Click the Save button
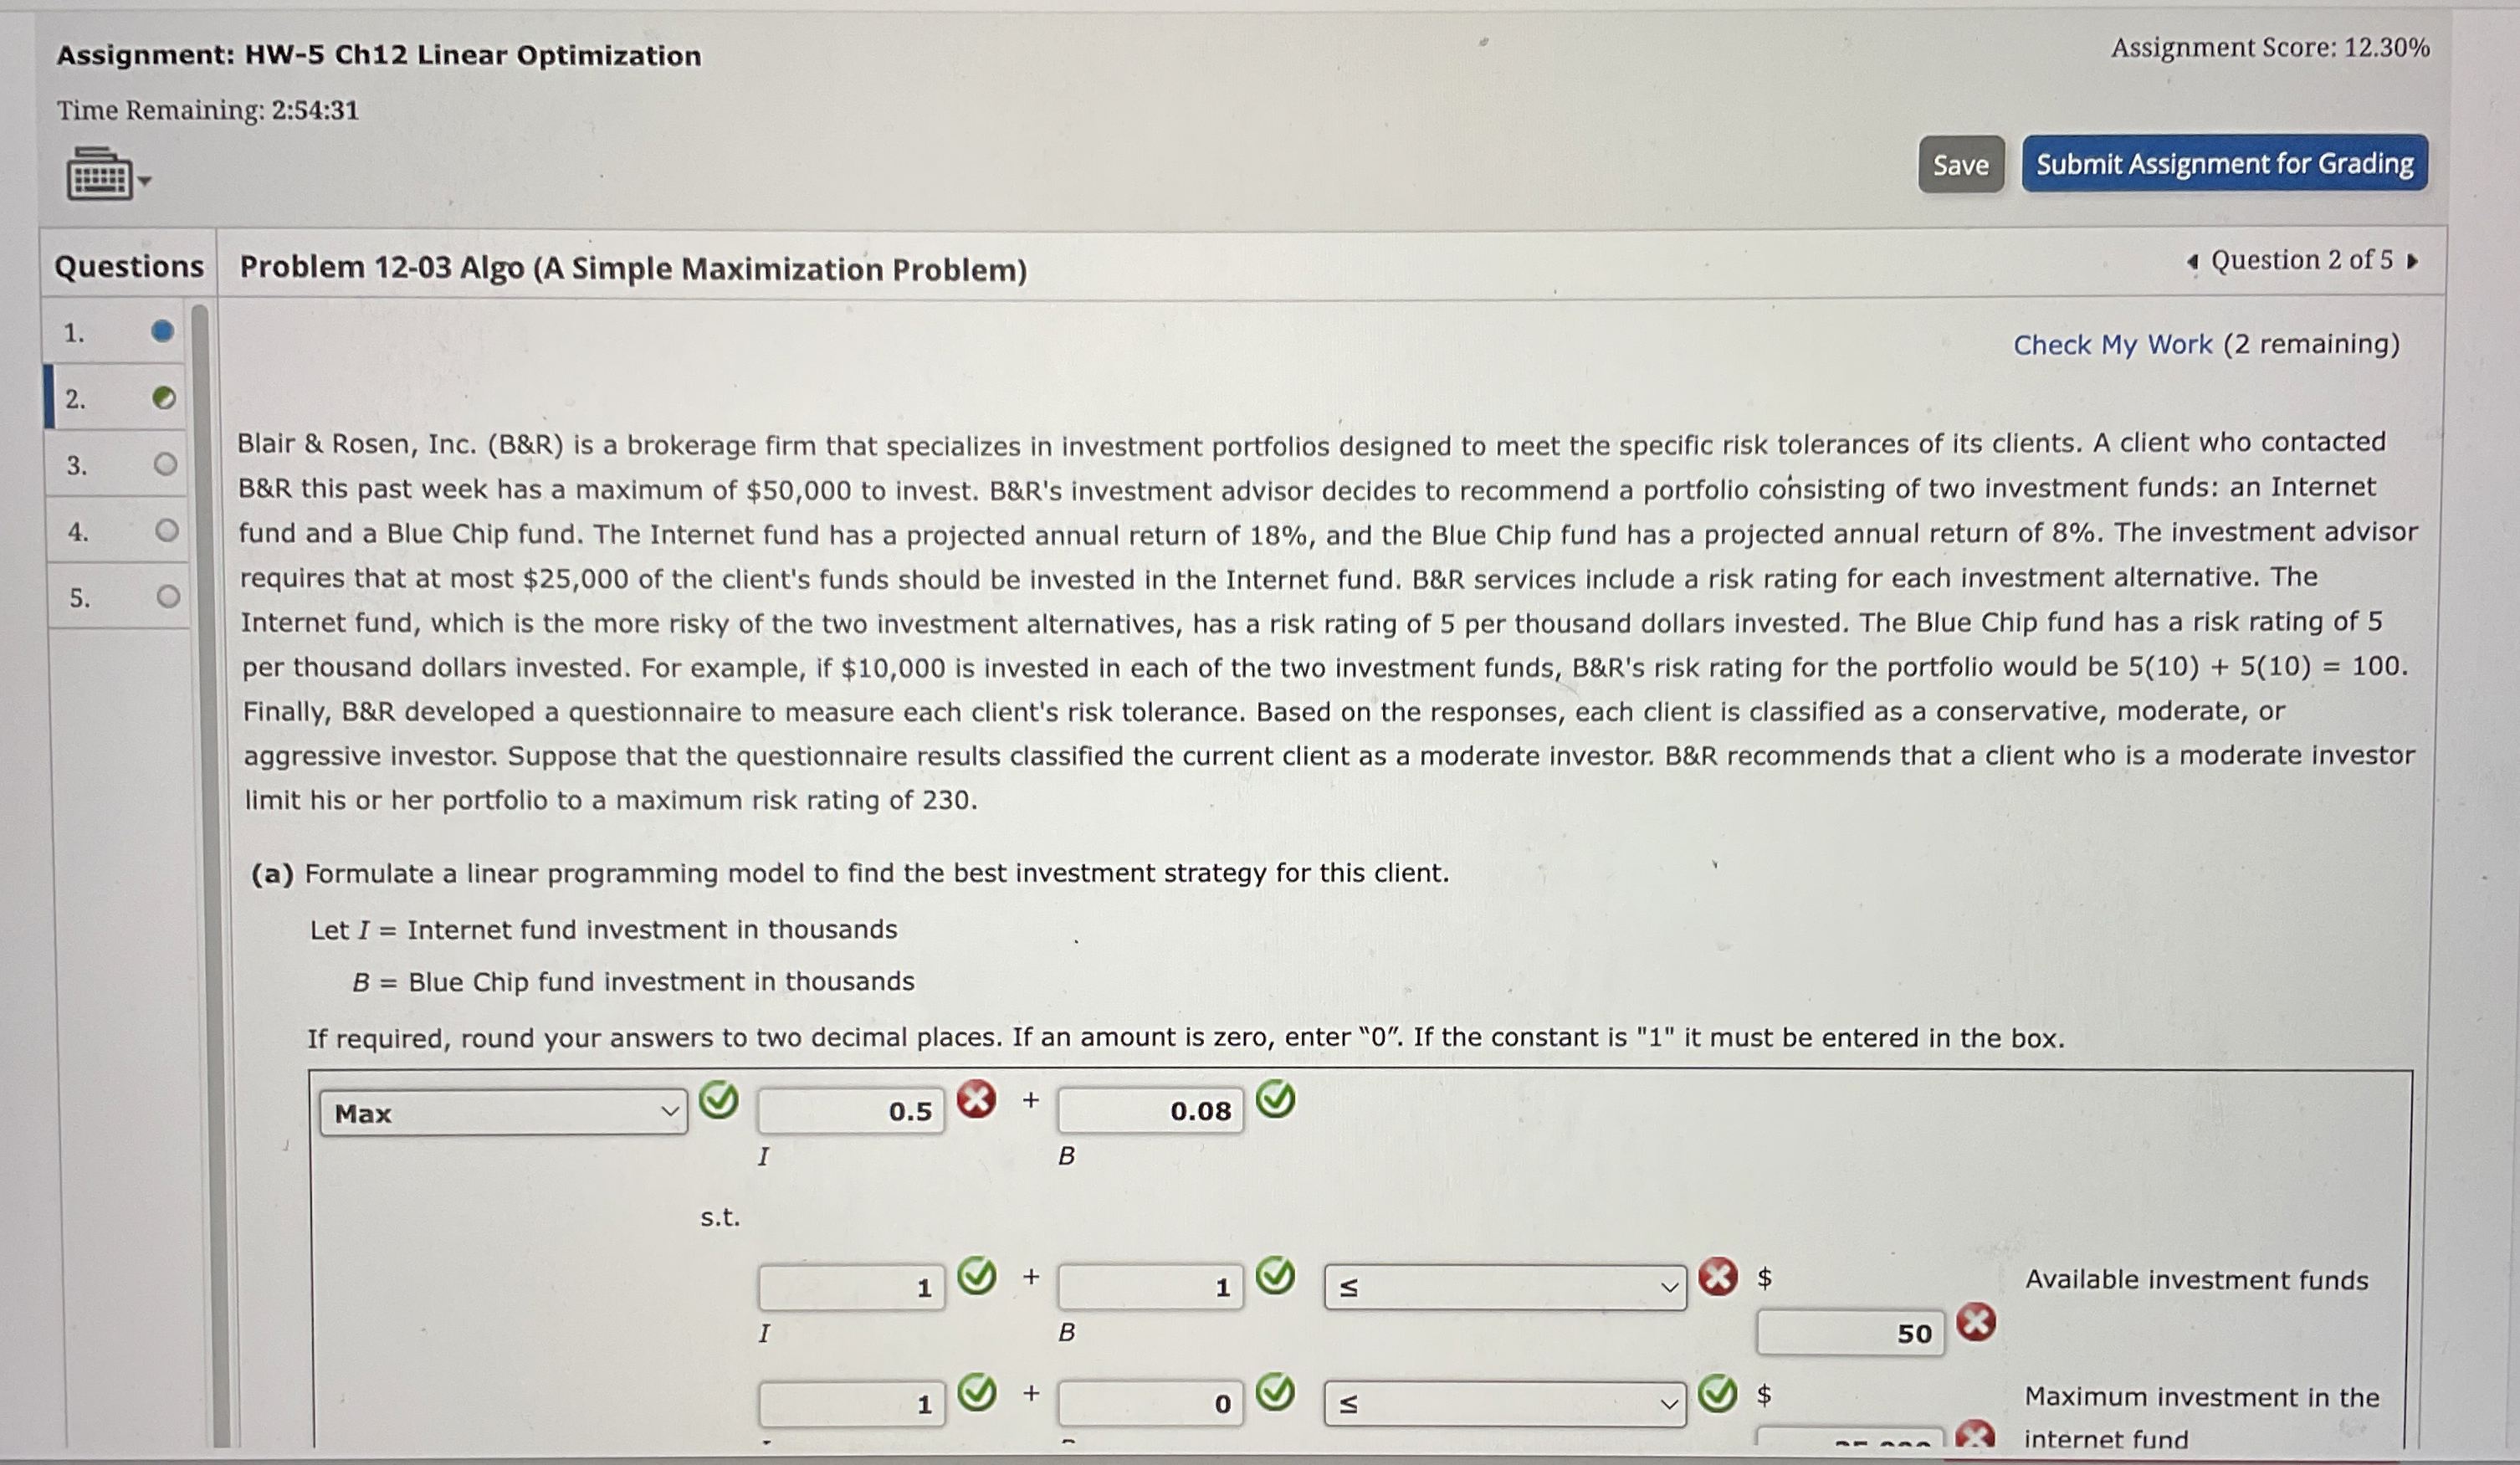The width and height of the screenshot is (2520, 1465). (x=1960, y=165)
